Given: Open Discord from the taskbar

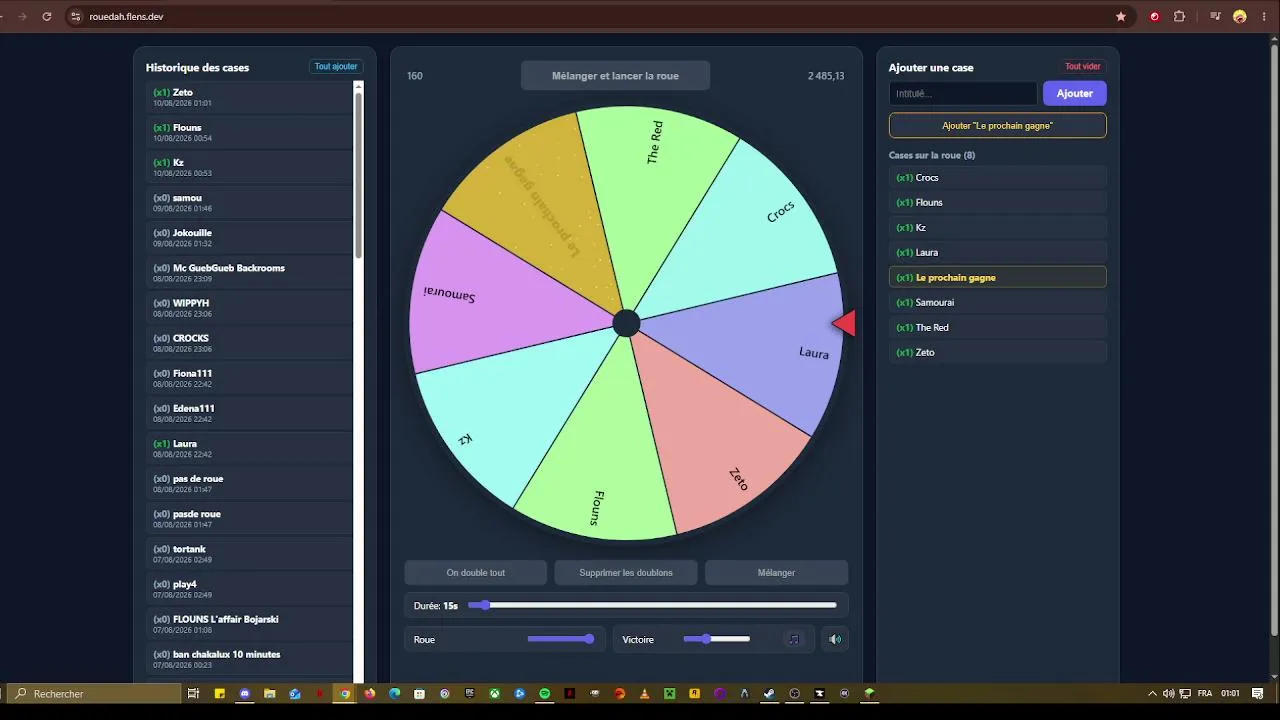Looking at the screenshot, I should pyautogui.click(x=245, y=694).
